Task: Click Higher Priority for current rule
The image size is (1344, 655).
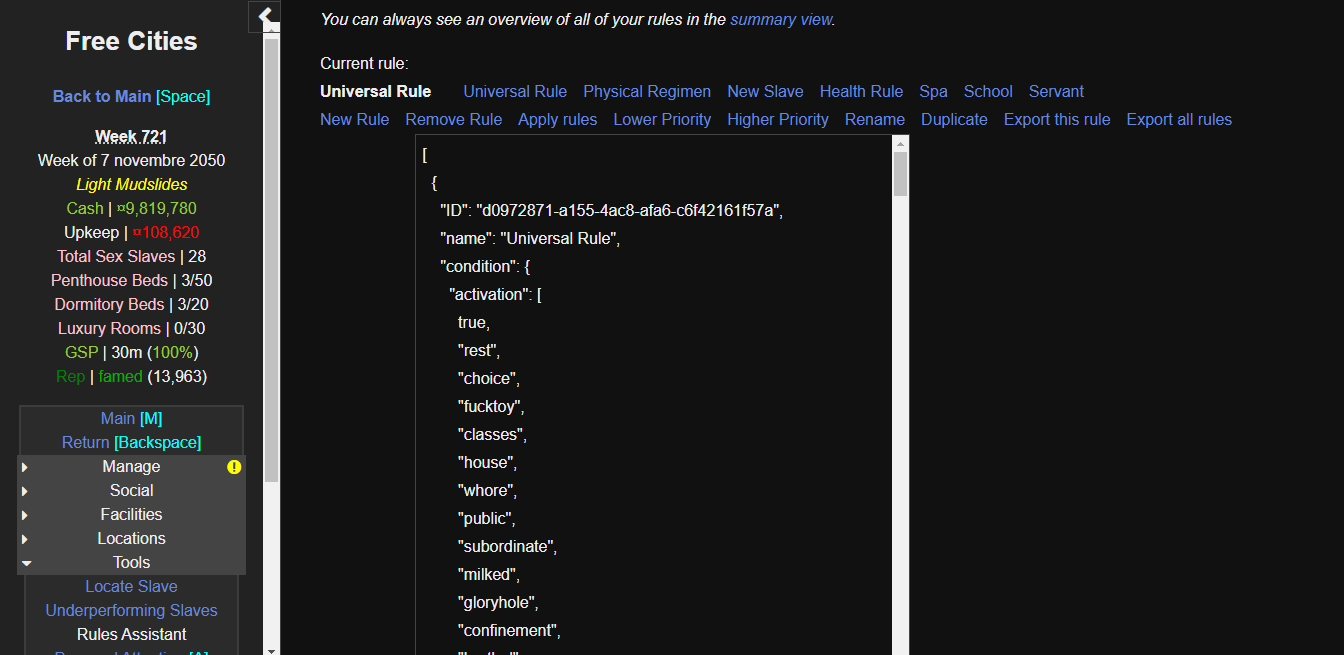Action: tap(777, 120)
